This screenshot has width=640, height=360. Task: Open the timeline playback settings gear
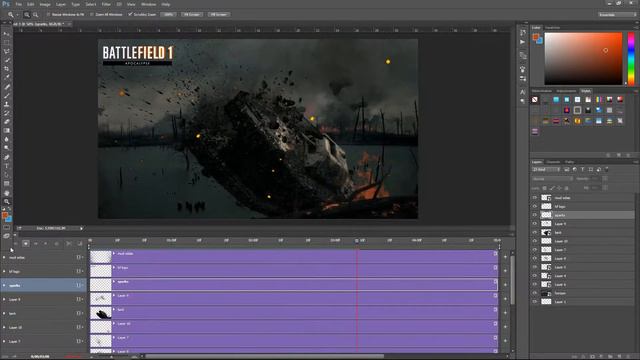[57, 244]
